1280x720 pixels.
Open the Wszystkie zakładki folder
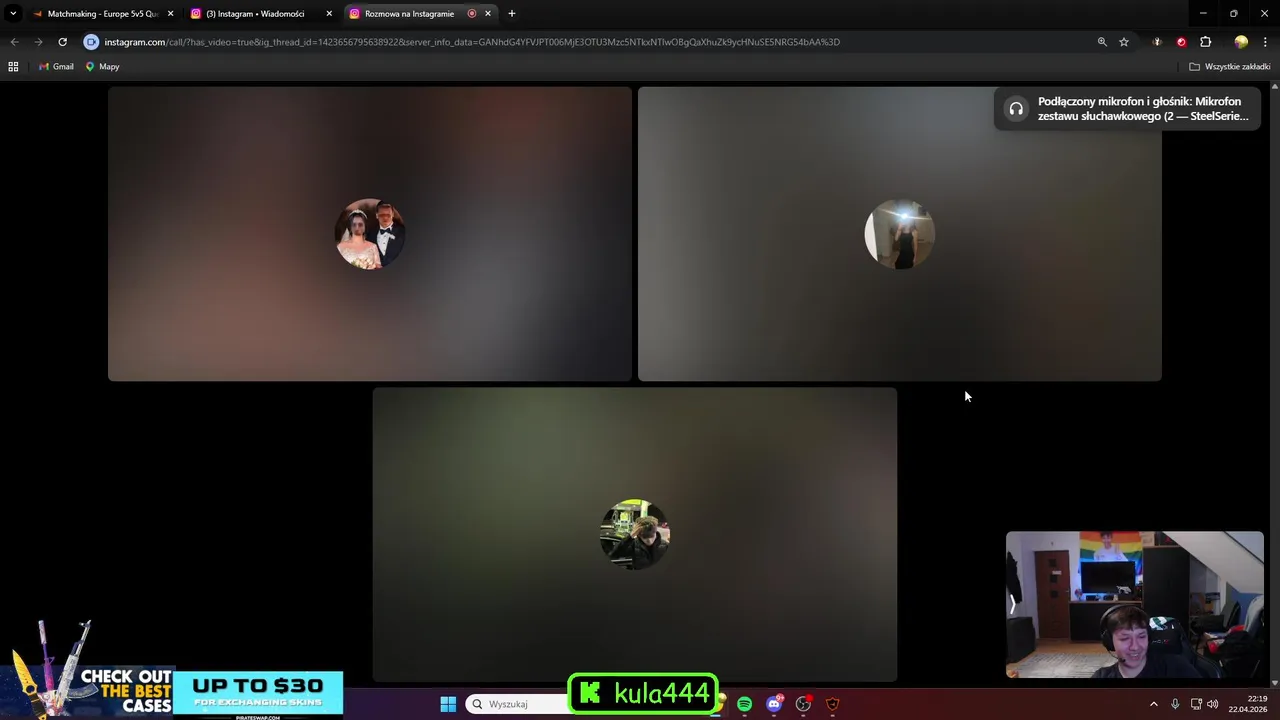click(1230, 67)
